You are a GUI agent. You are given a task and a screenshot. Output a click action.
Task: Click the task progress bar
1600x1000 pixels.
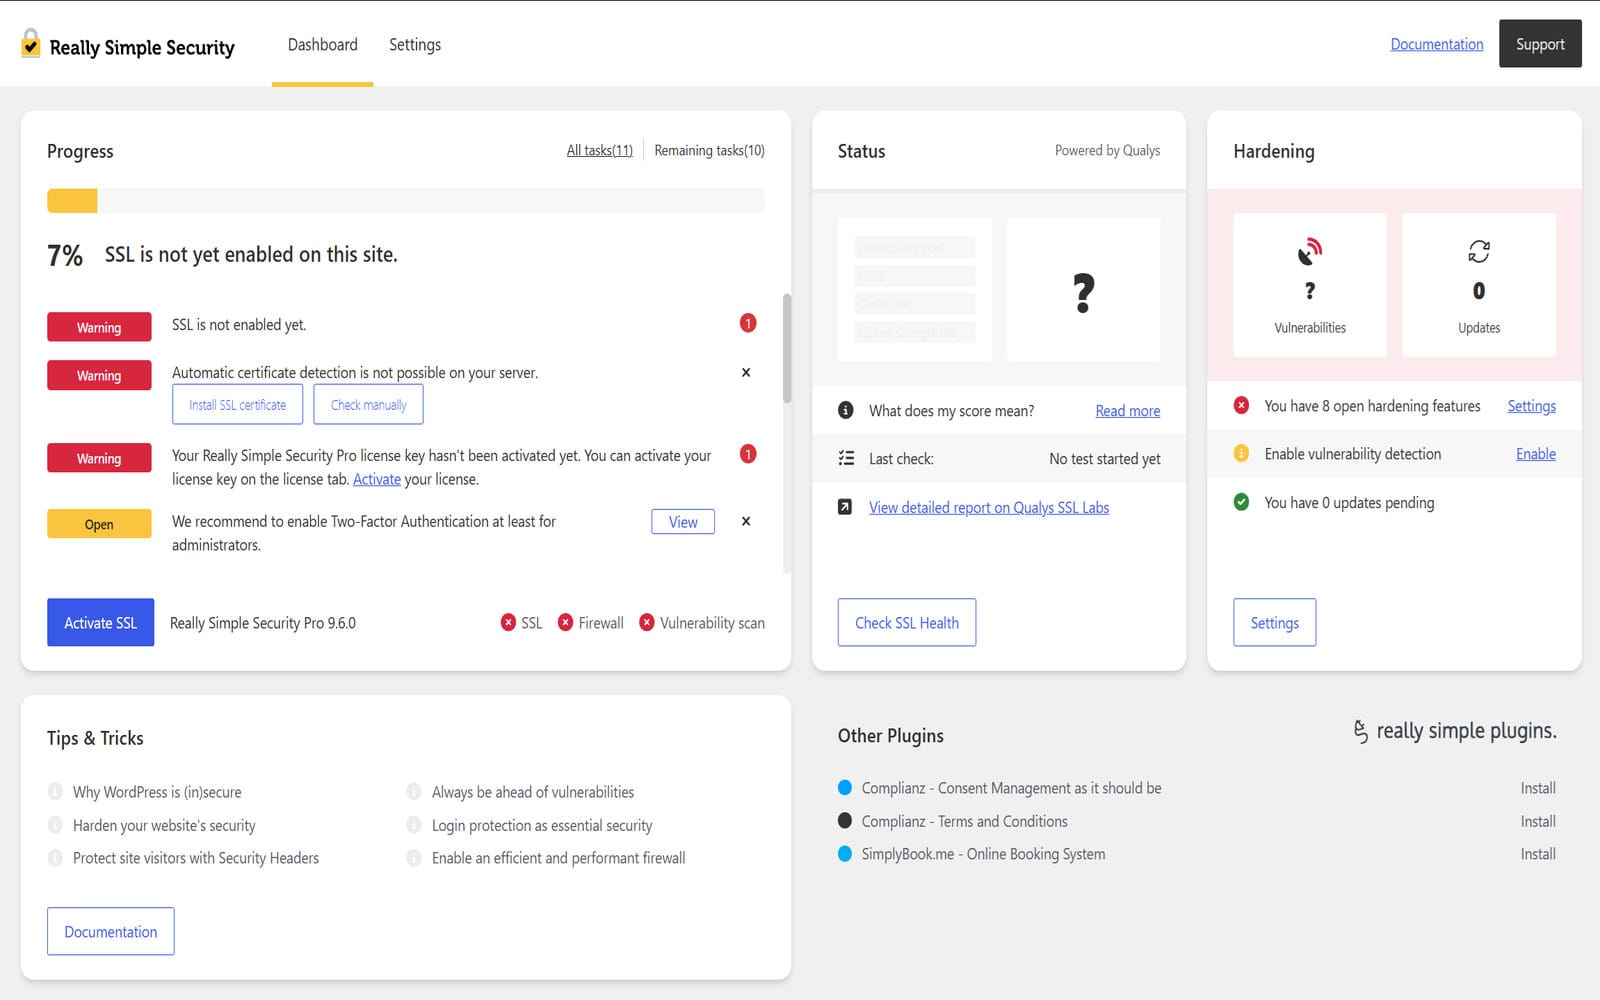coord(406,200)
